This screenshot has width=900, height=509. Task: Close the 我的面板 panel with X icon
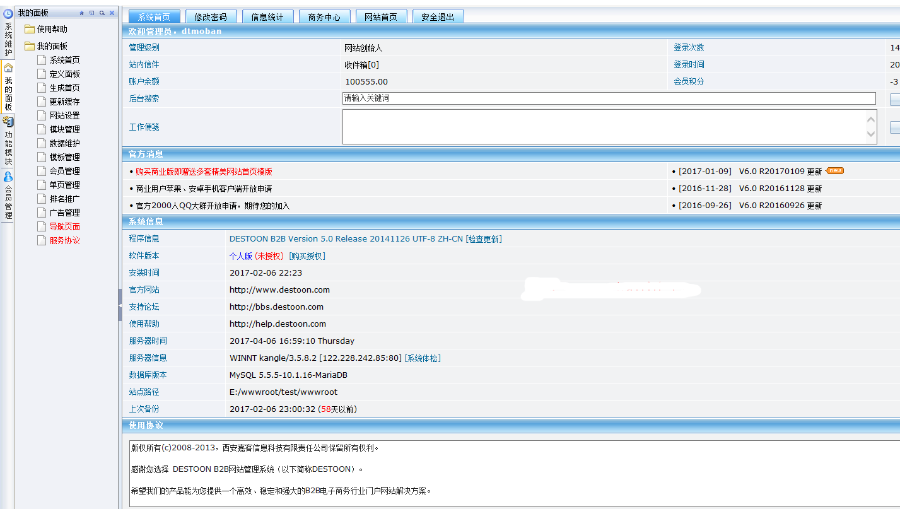(112, 13)
